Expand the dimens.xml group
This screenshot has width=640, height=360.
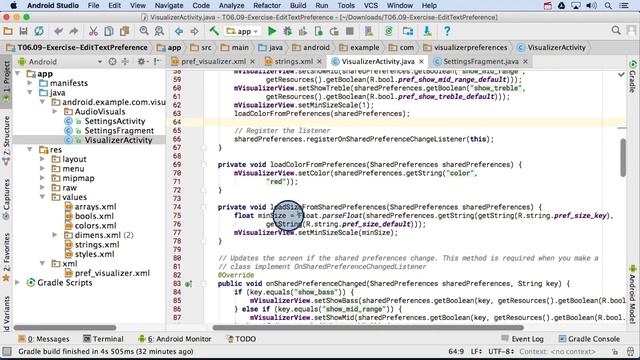[x=55, y=235]
